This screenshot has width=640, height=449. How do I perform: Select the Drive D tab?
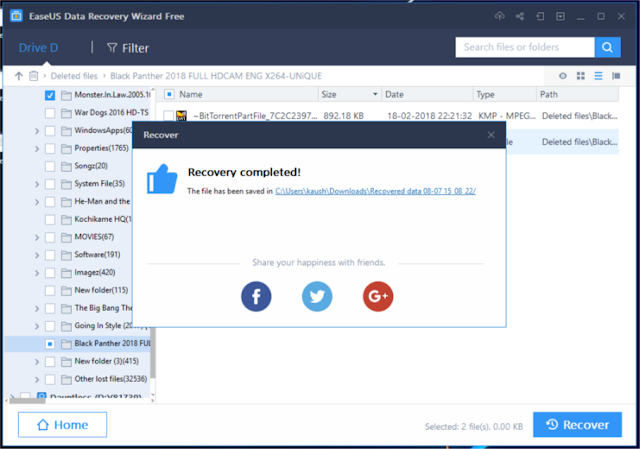38,48
